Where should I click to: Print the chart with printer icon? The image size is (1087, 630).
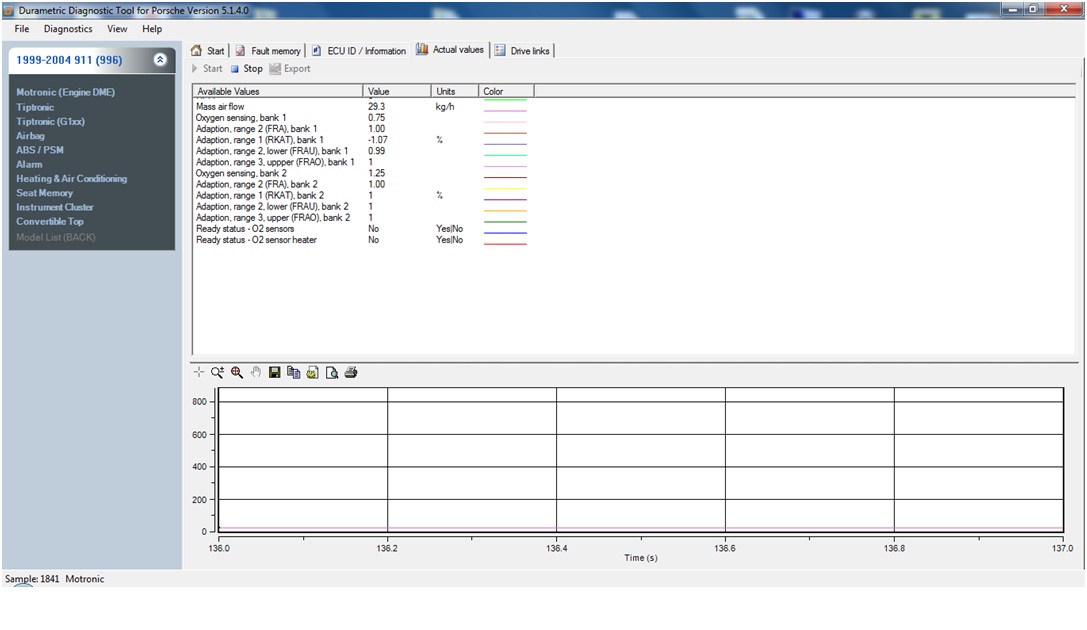[351, 372]
